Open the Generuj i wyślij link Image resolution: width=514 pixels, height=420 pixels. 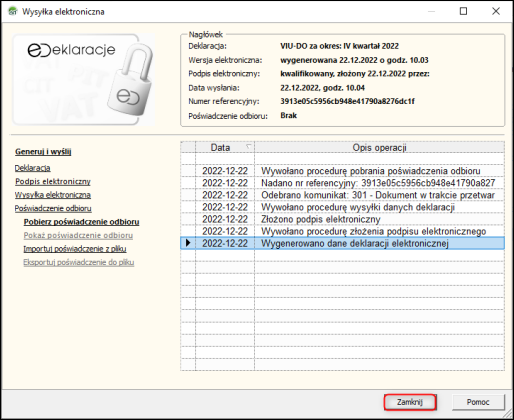tap(43, 152)
